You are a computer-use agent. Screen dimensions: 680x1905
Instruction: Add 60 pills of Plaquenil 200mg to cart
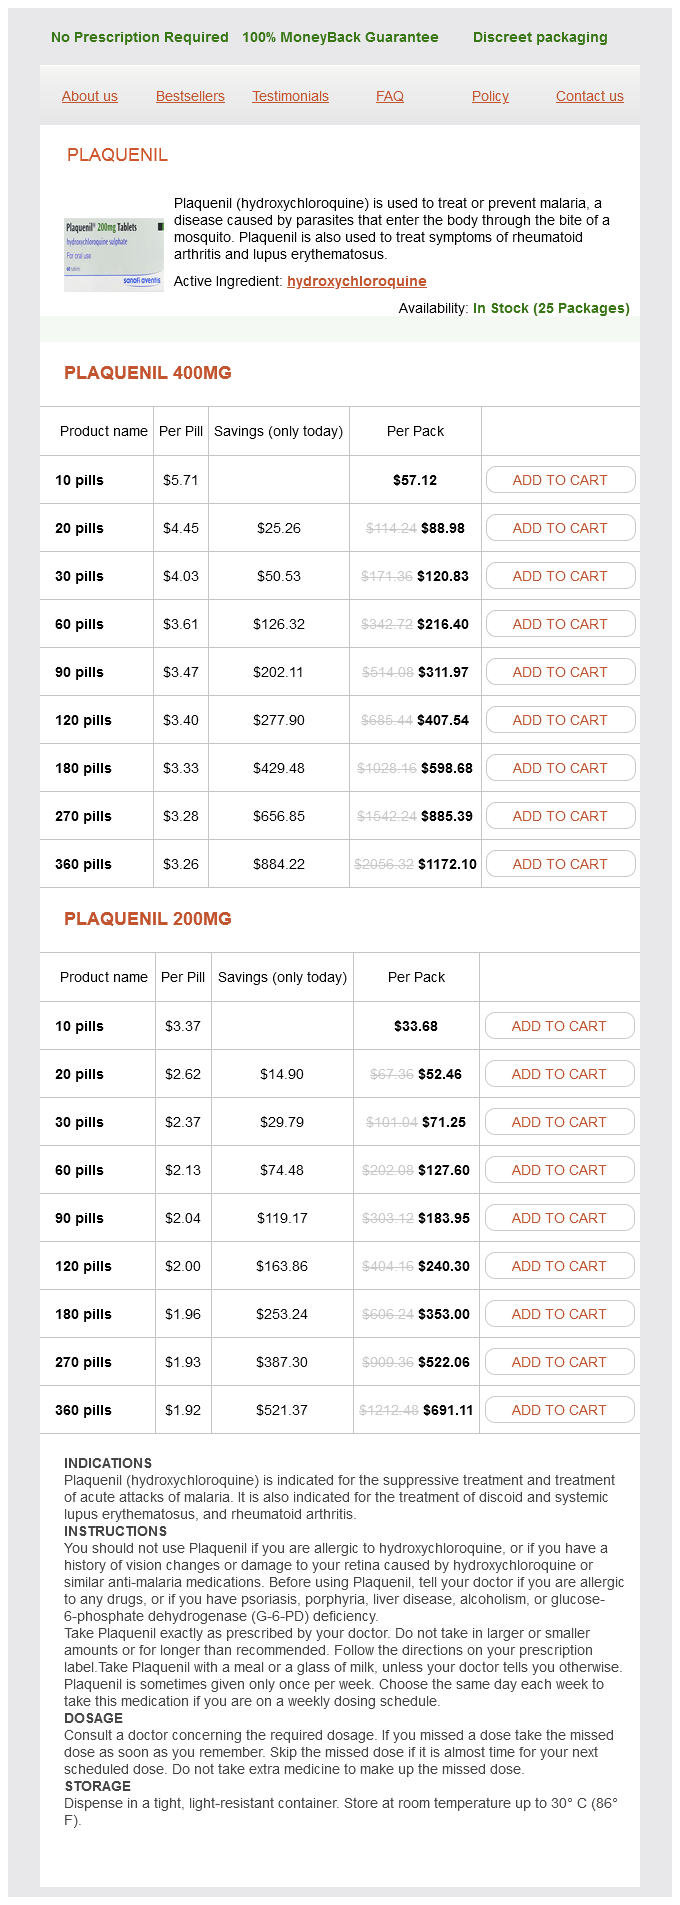coord(559,1170)
